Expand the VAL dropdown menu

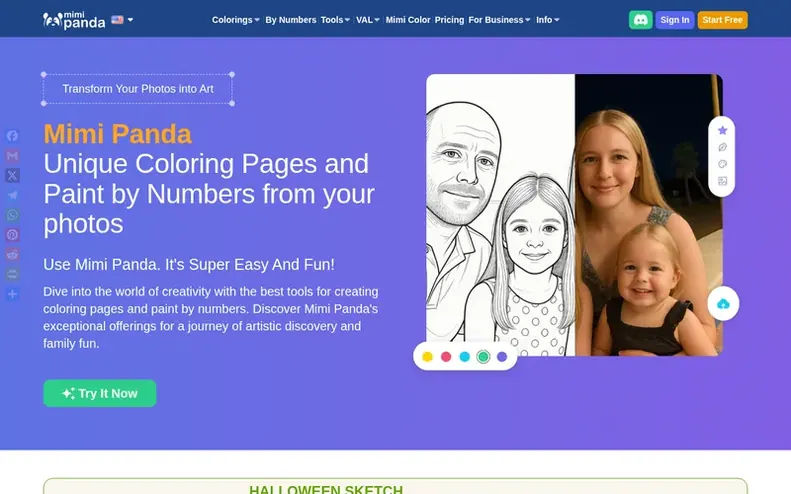[367, 20]
